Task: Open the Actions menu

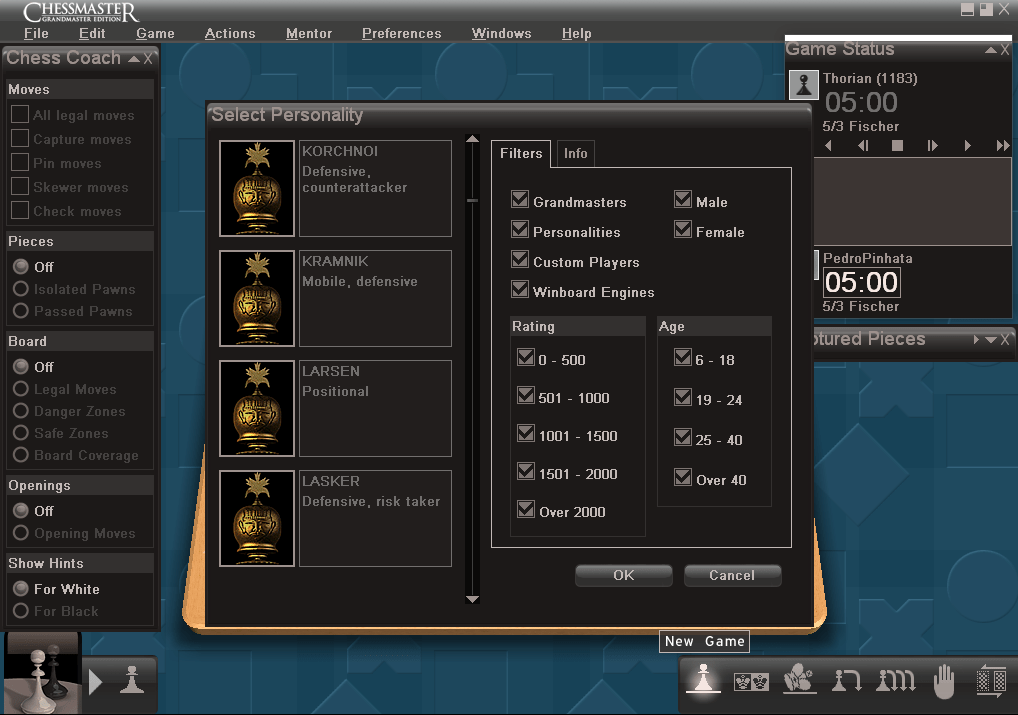Action: tap(230, 34)
